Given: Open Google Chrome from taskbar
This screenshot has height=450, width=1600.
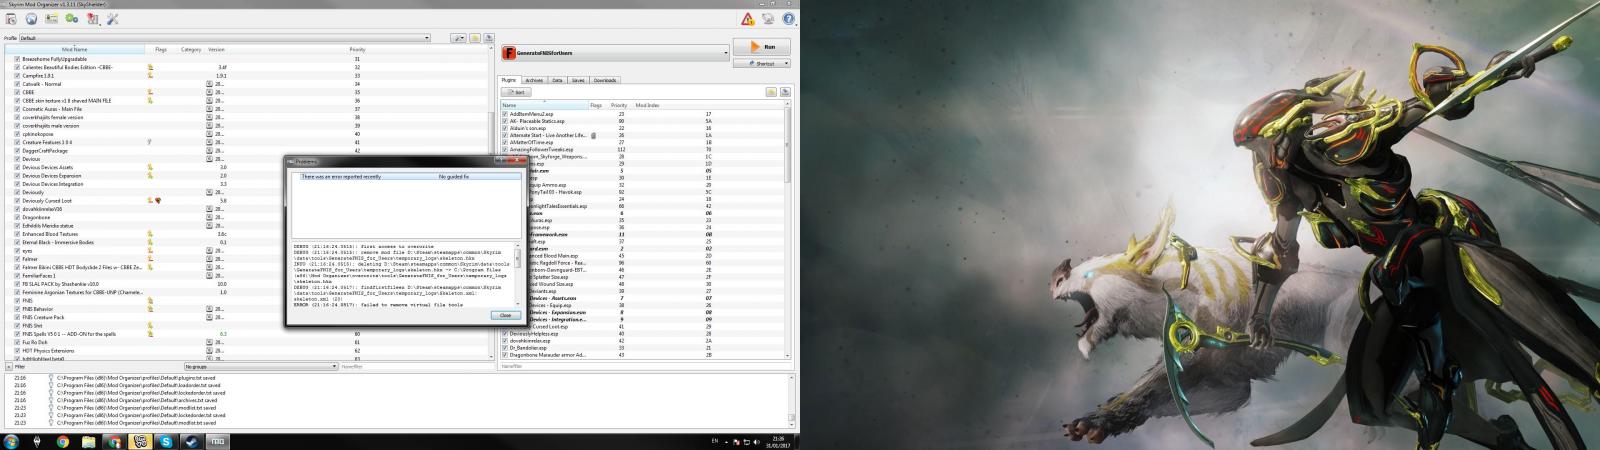Looking at the screenshot, I should pos(62,440).
